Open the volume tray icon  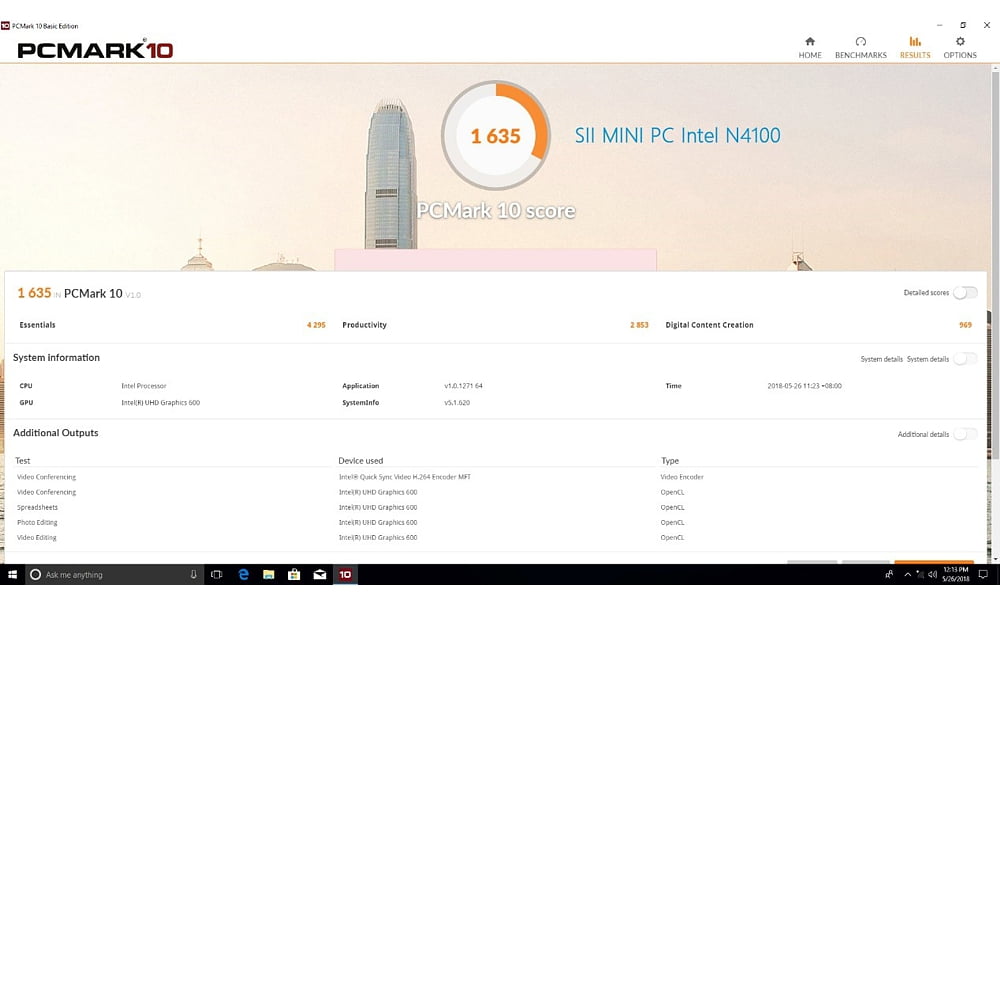(x=932, y=575)
